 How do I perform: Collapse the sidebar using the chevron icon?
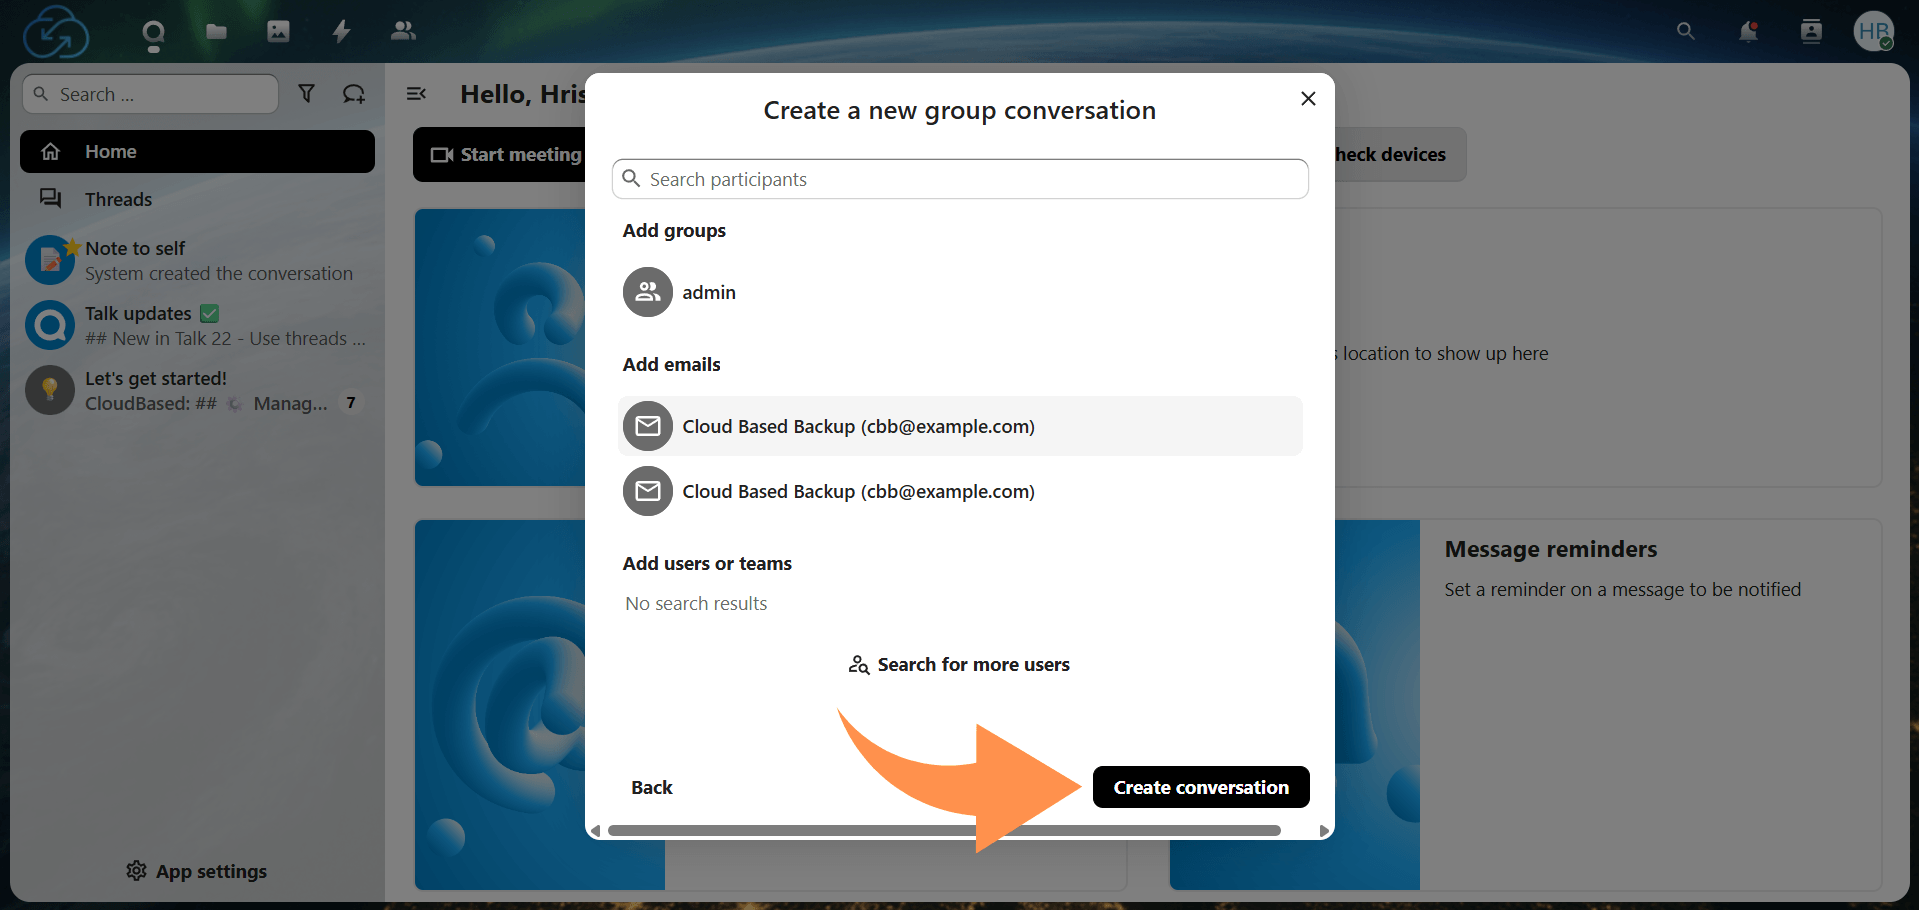416,93
